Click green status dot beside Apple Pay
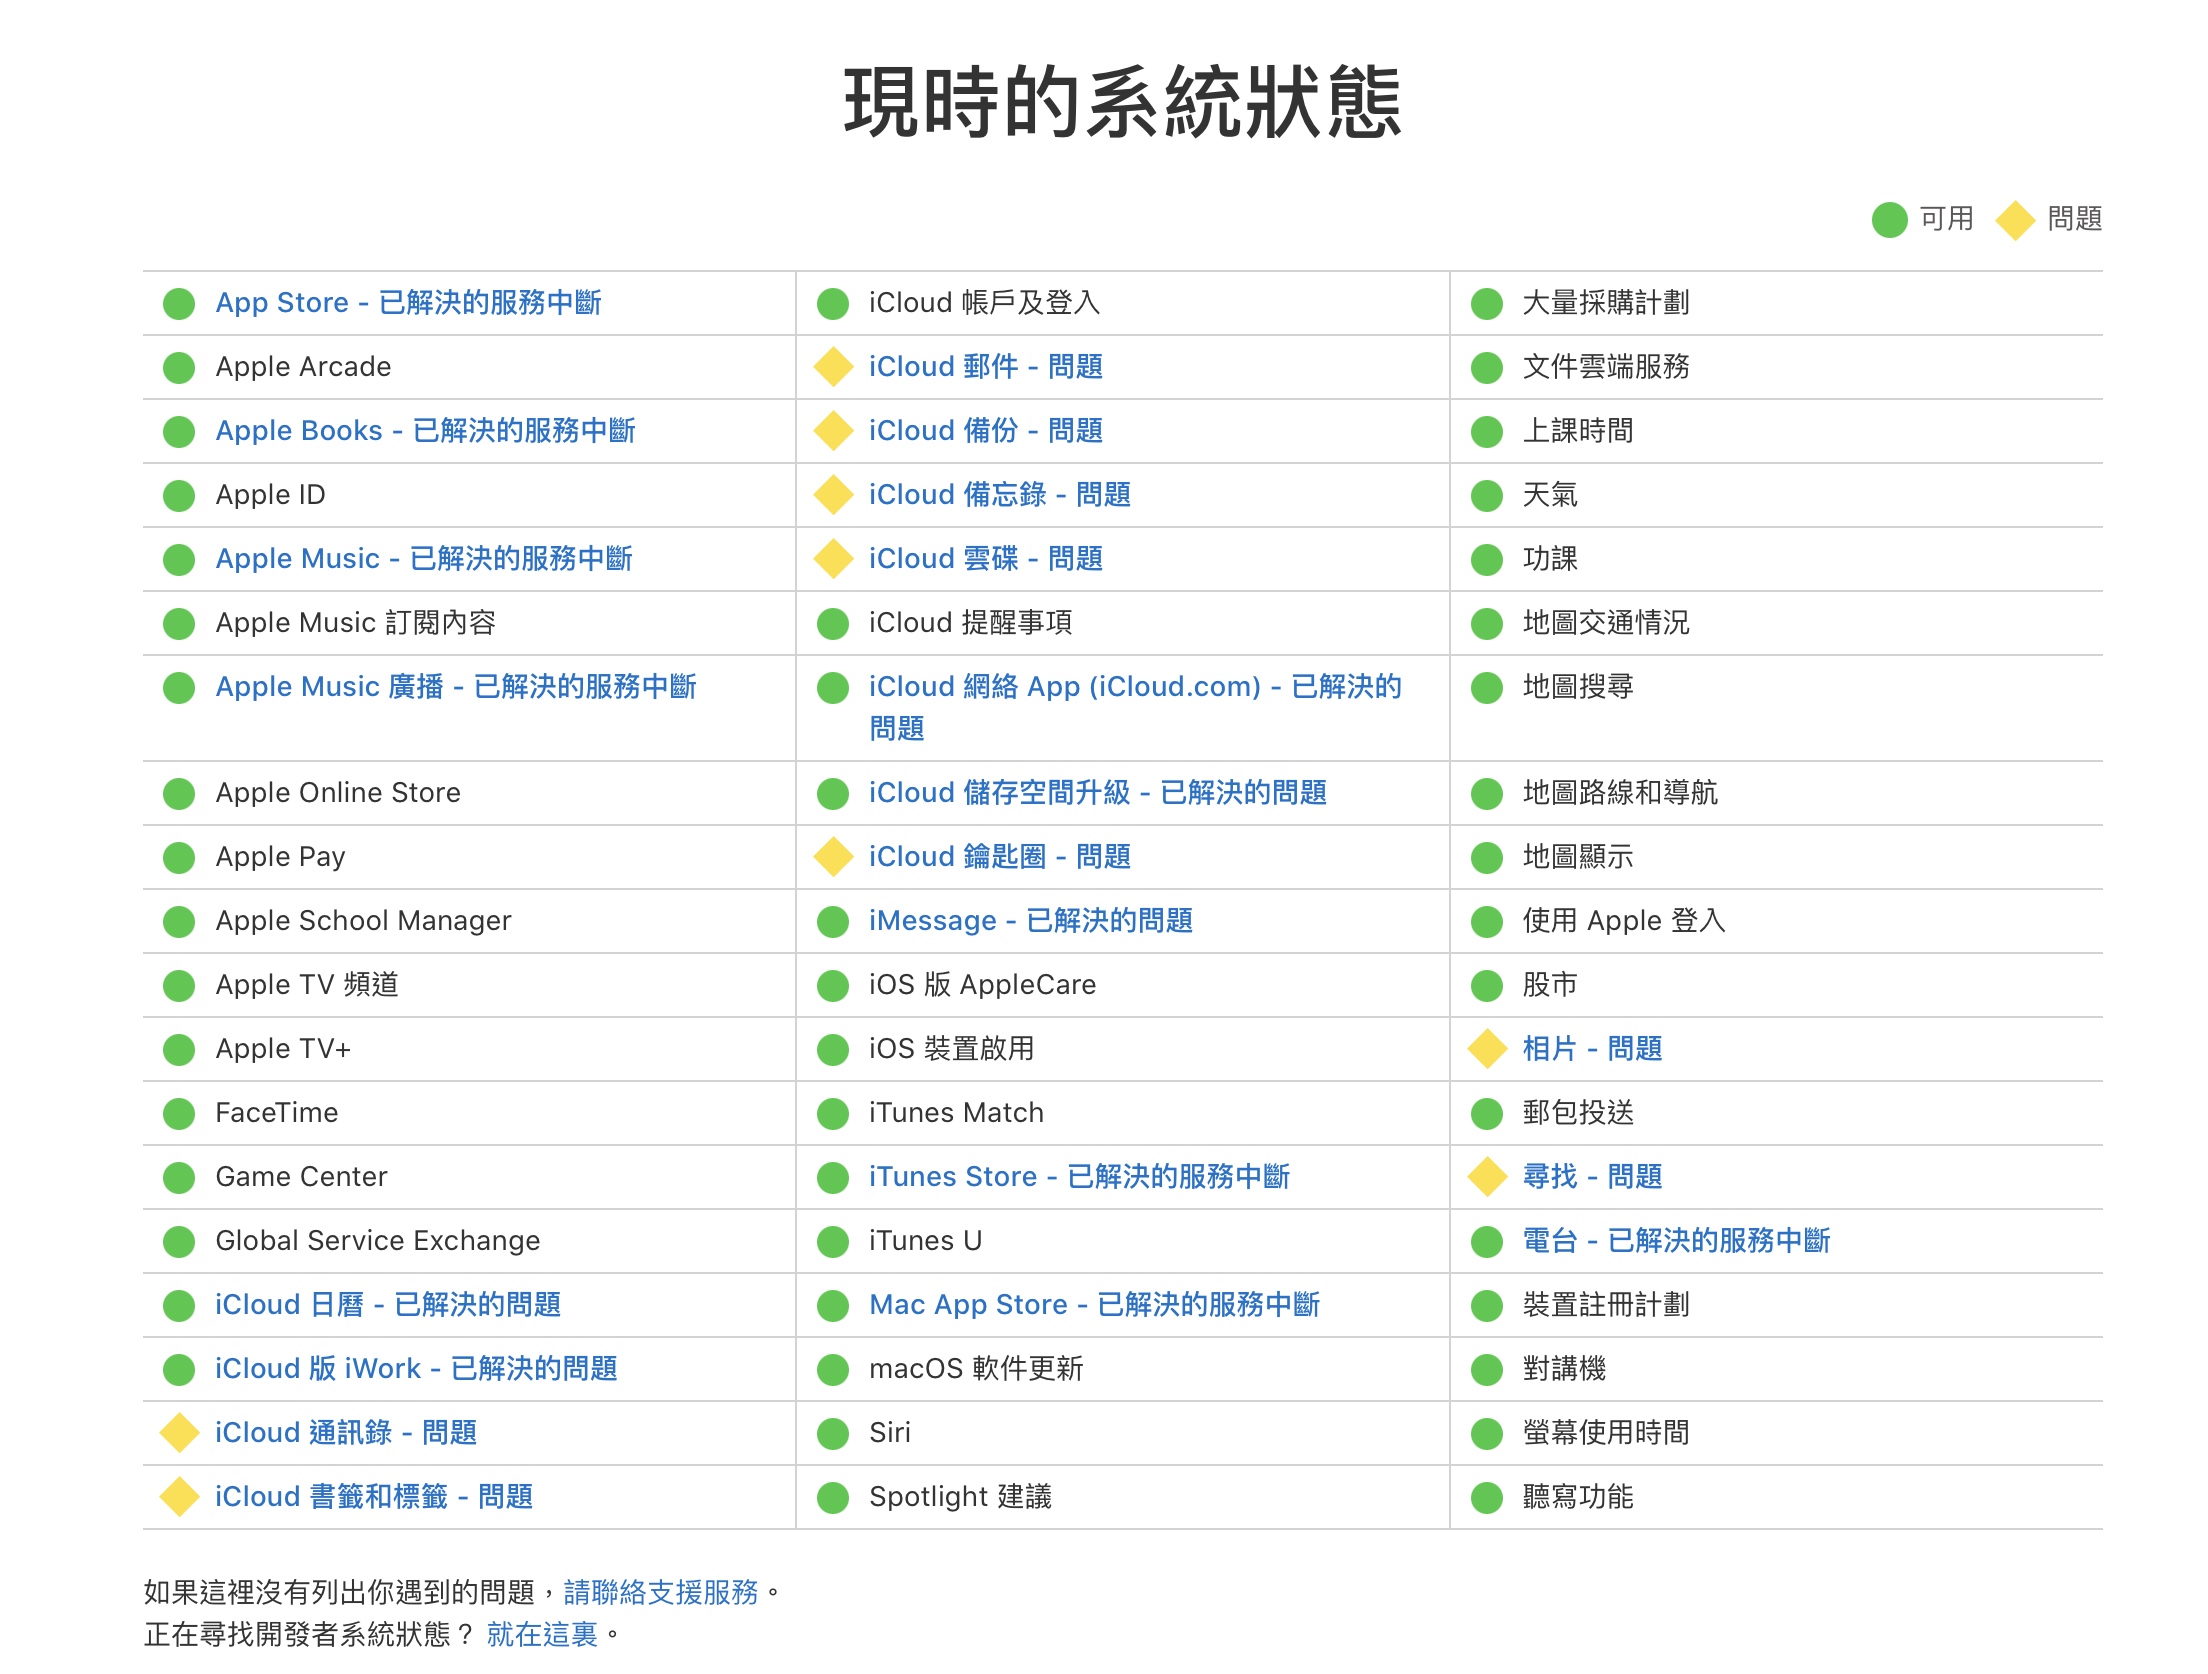 [179, 858]
